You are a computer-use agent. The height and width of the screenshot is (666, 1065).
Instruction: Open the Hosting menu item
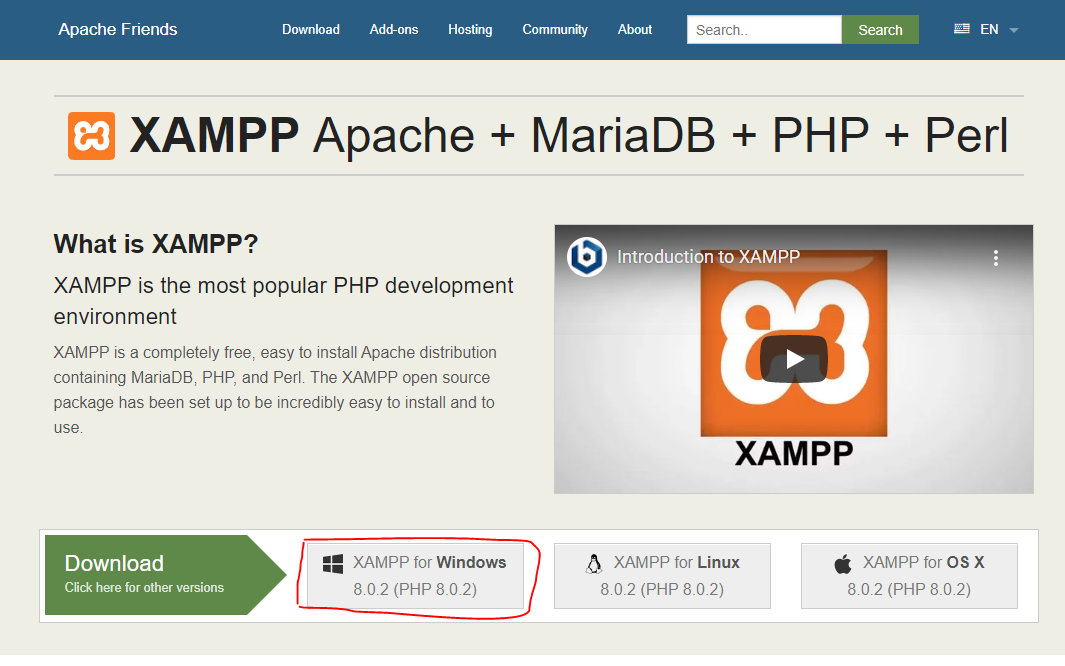tap(470, 29)
